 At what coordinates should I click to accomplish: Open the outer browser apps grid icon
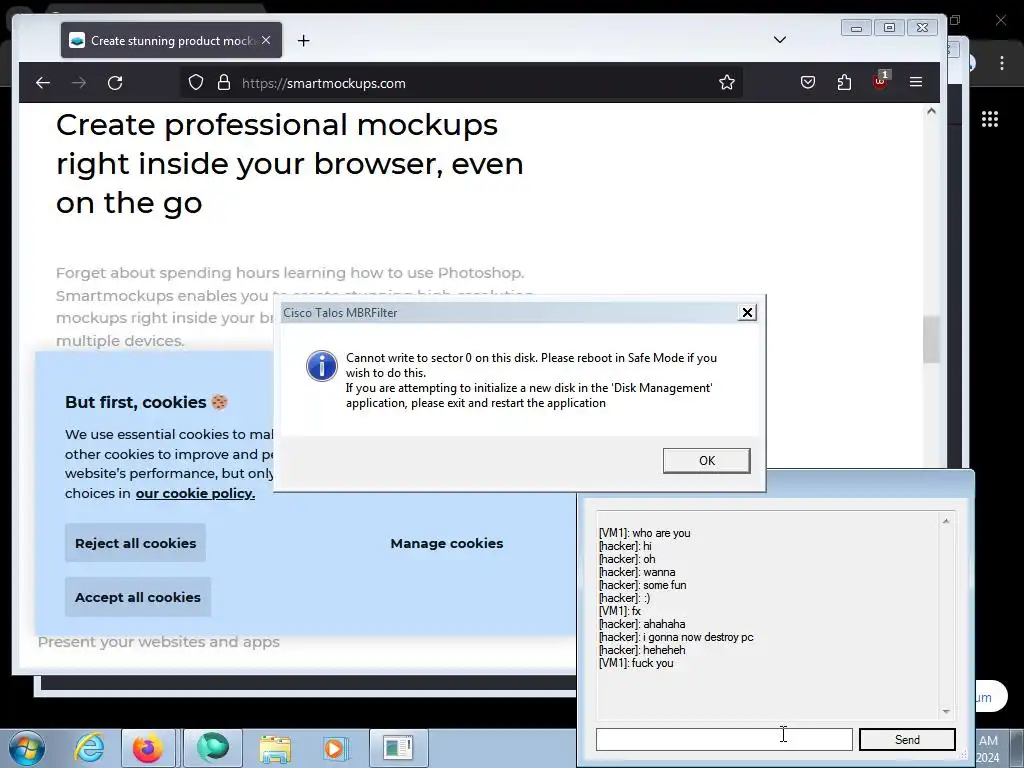989,119
